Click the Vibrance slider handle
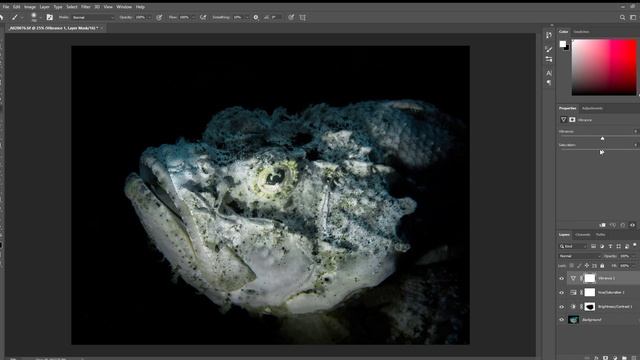Image resolution: width=640 pixels, height=360 pixels. pyautogui.click(x=602, y=139)
